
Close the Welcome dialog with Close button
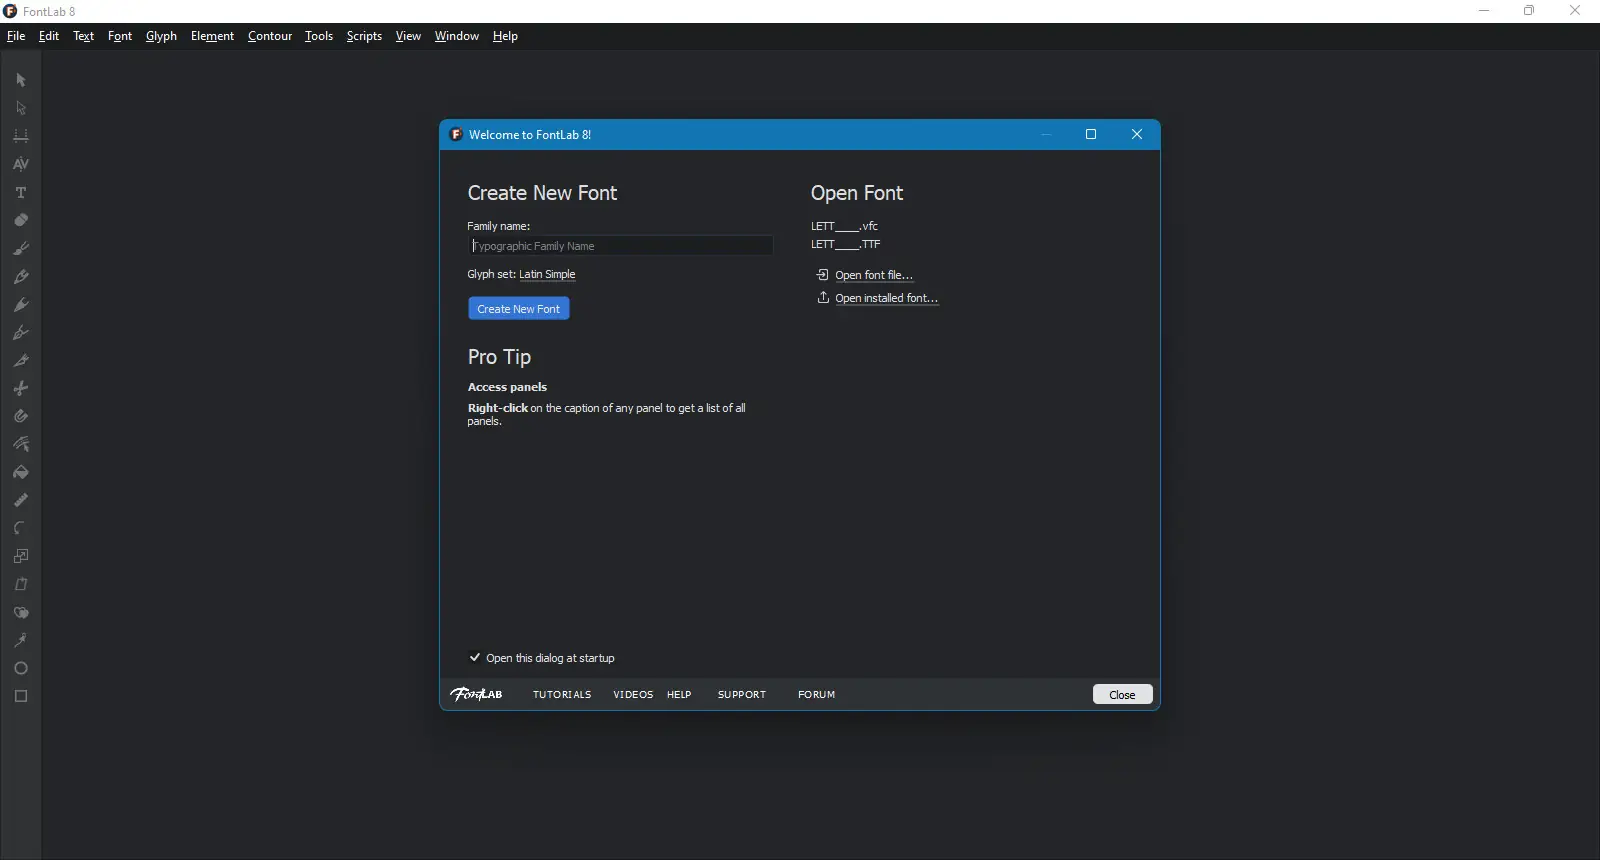coord(1122,695)
